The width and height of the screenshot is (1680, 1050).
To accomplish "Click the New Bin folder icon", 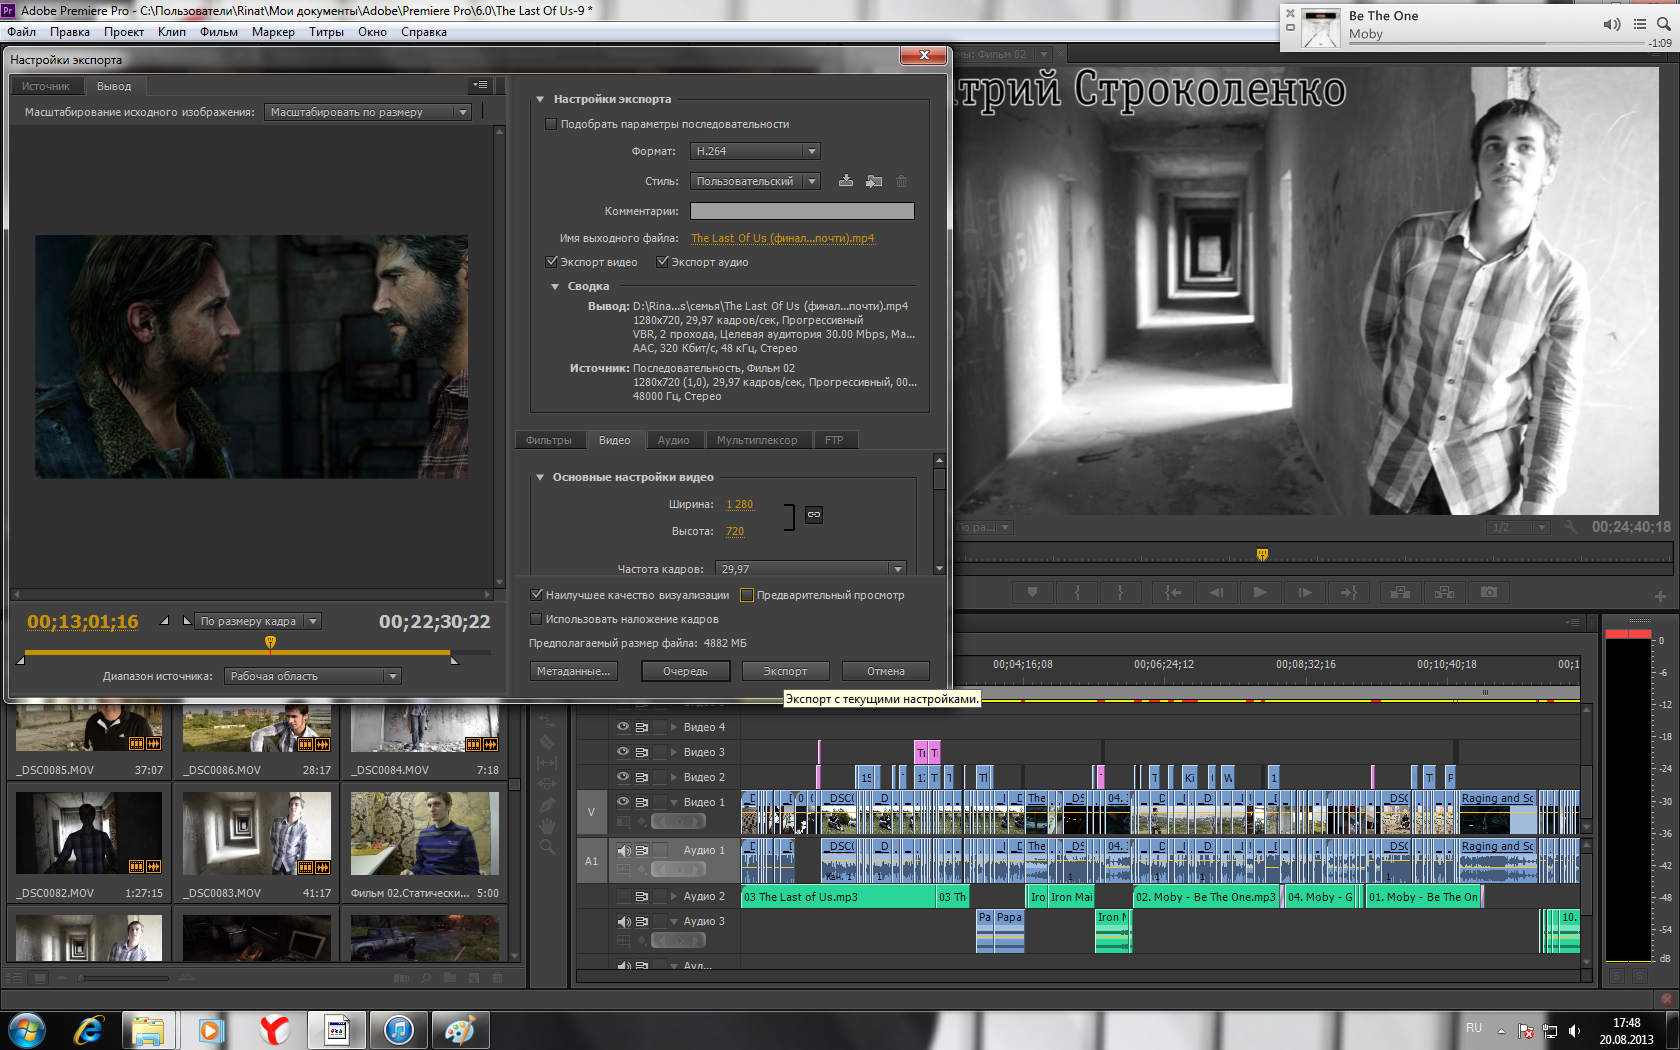I will 450,978.
